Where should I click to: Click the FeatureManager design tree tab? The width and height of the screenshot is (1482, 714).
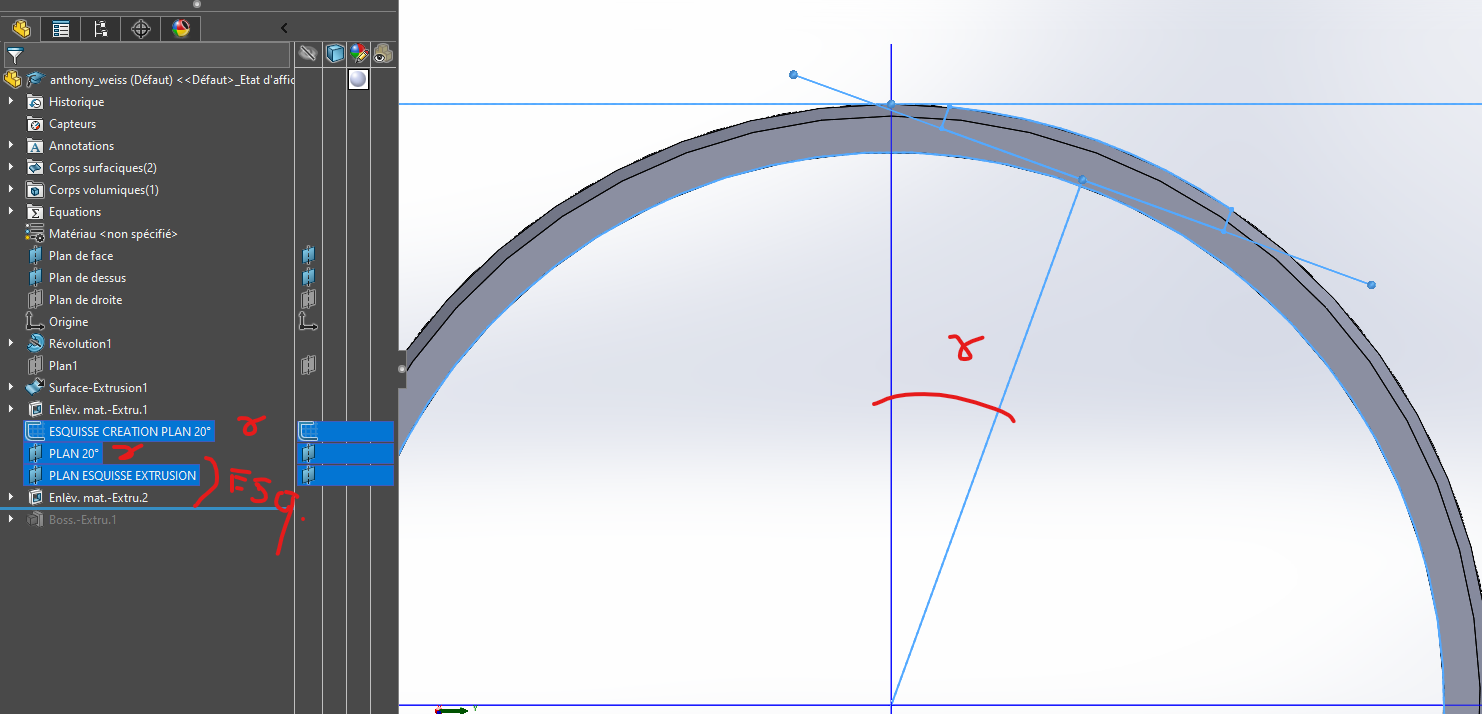click(21, 29)
